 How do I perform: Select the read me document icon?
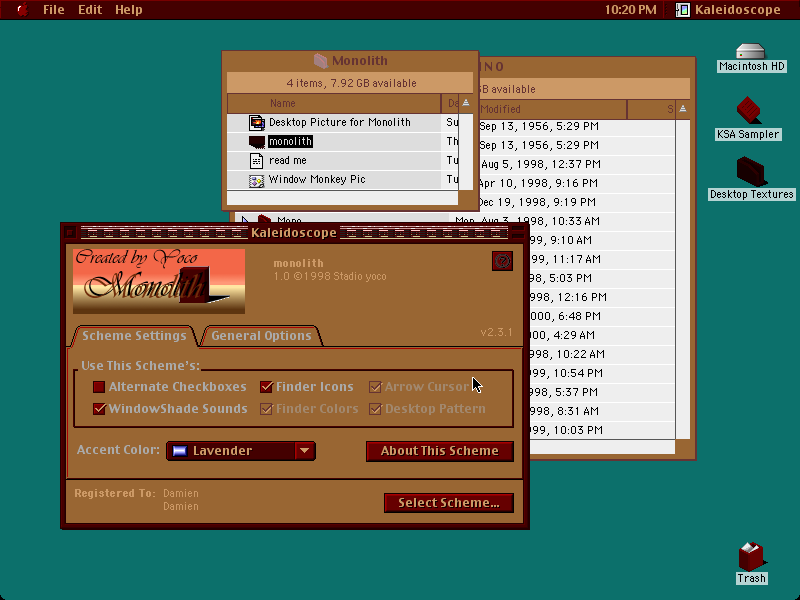pos(256,161)
